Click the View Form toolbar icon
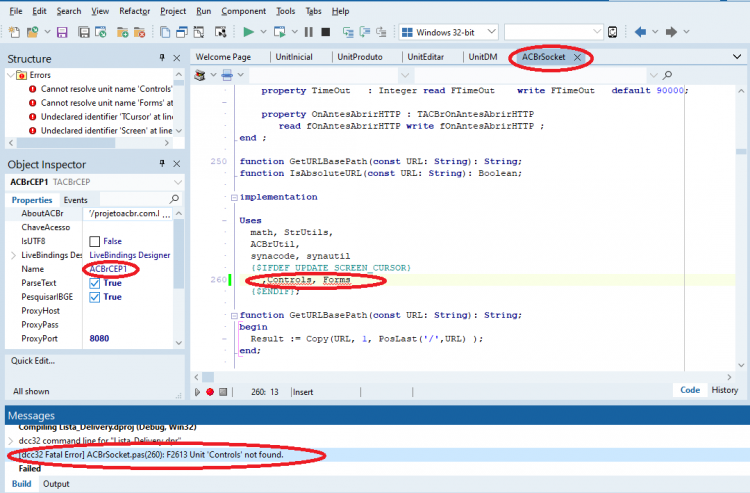Viewport: 750px width, 493px height. click(x=182, y=32)
